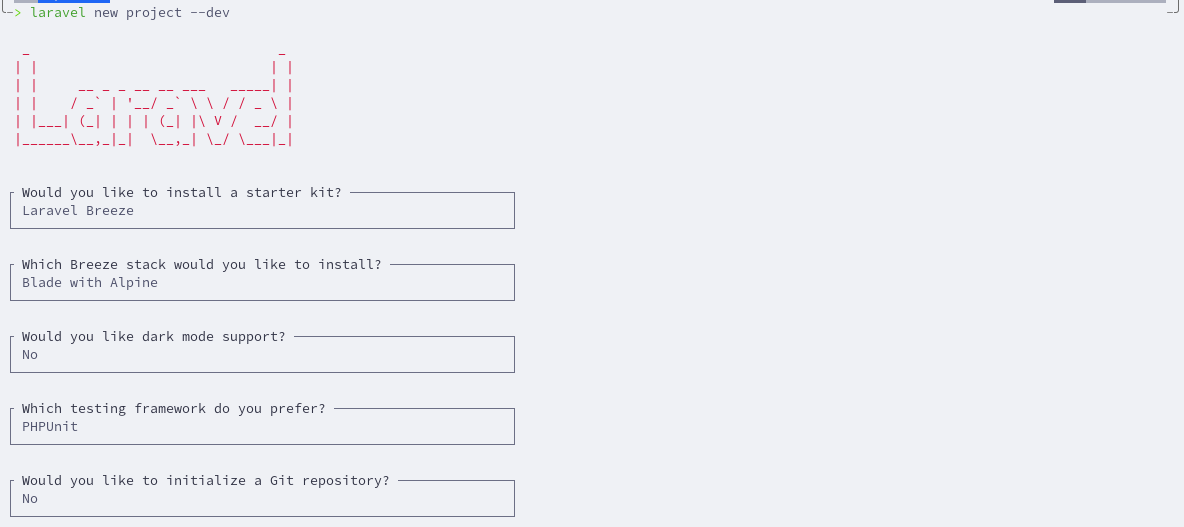Click the gray prompt segment beside the blue one
The image size is (1184, 527).
26,2
